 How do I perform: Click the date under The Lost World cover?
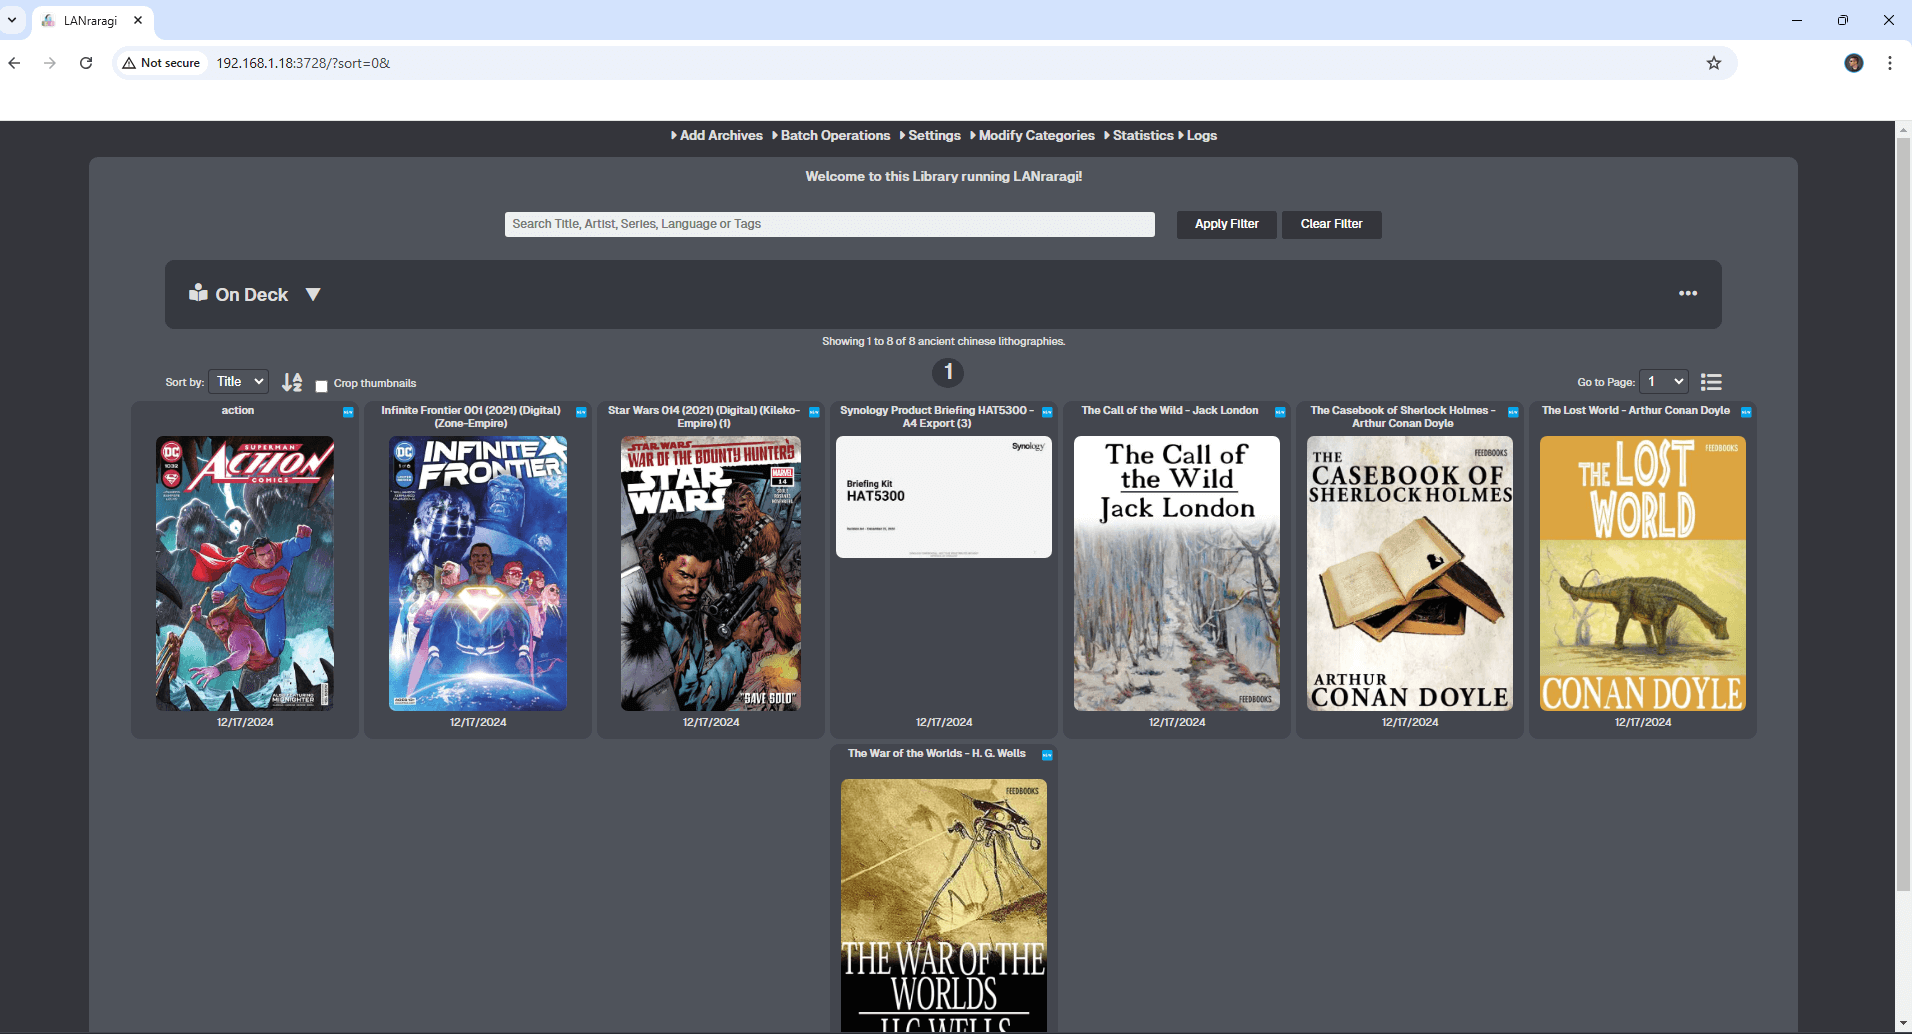click(x=1643, y=722)
